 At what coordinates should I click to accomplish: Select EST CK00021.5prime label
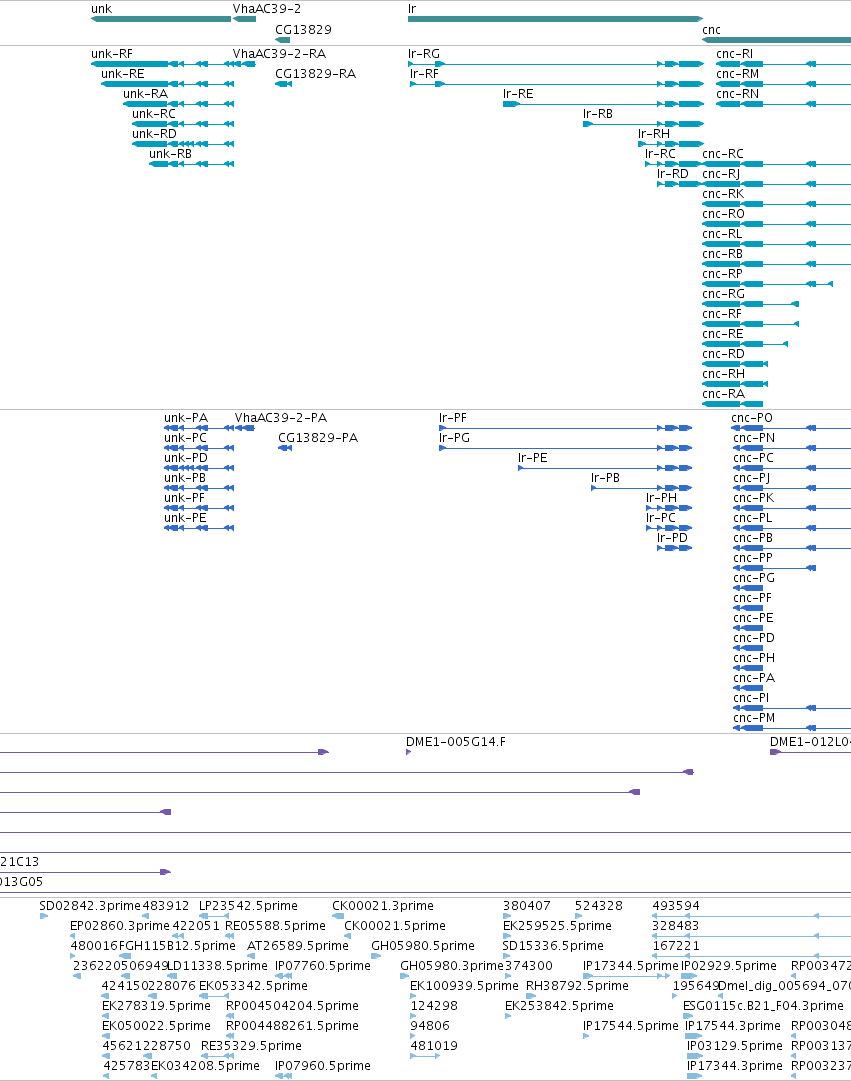click(395, 926)
